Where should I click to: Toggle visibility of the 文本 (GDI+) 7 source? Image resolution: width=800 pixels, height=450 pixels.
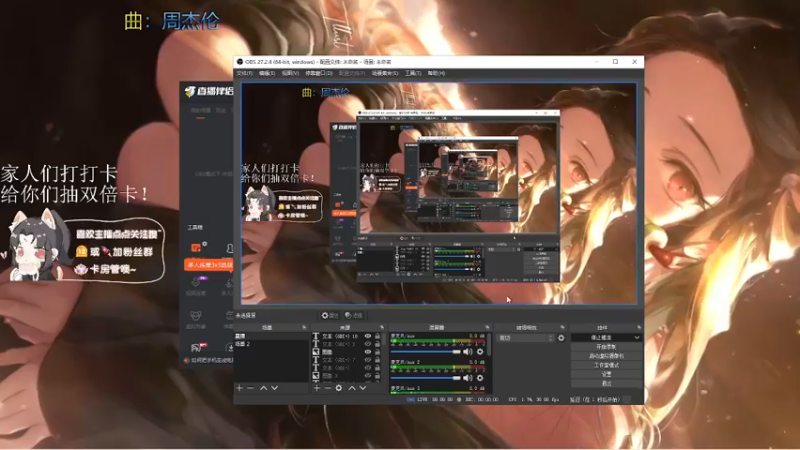367,360
